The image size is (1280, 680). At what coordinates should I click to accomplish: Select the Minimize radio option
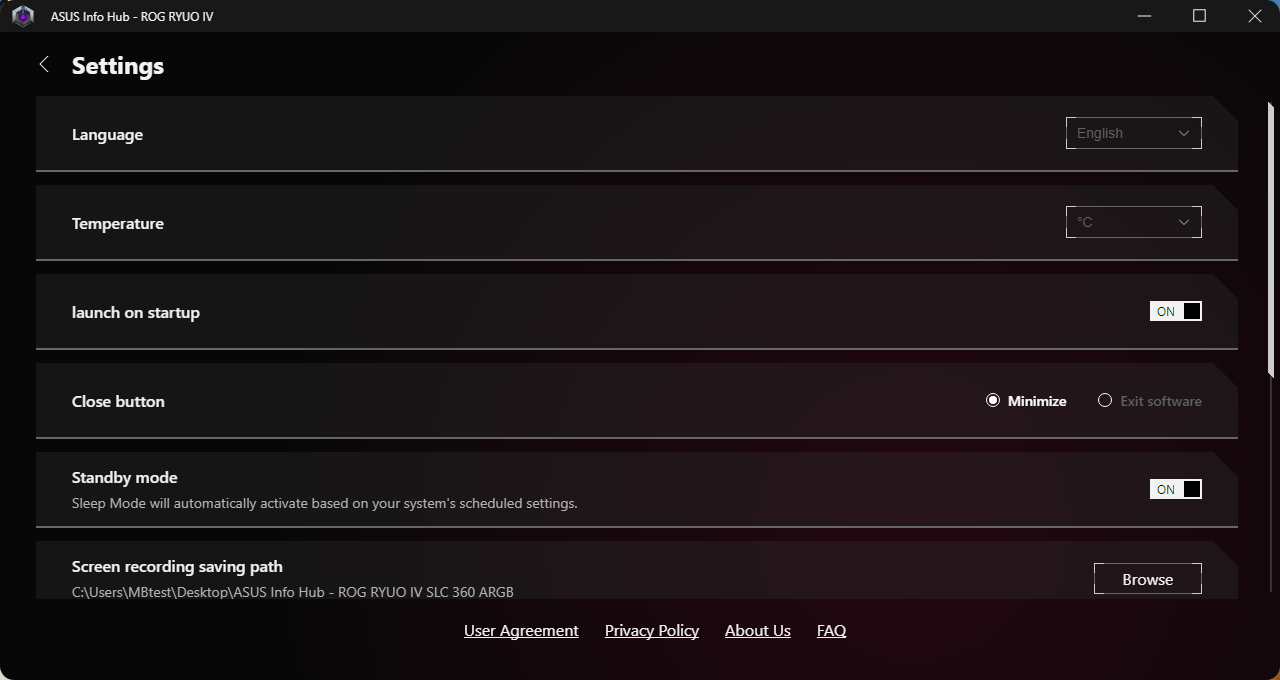[993, 401]
